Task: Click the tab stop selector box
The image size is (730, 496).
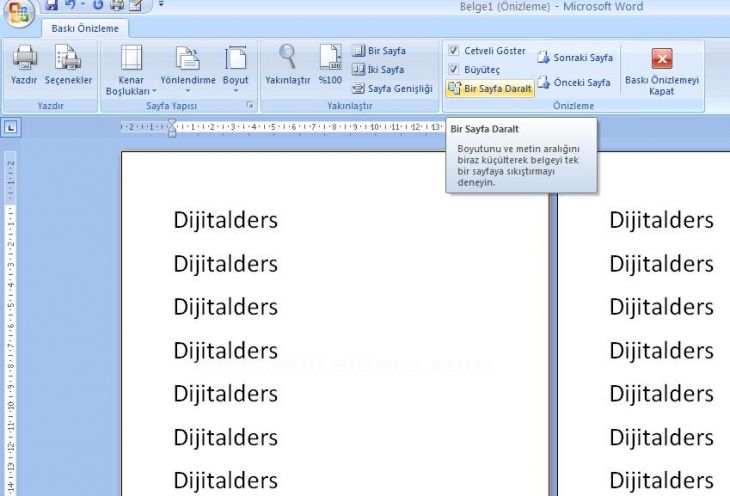Action: 11,127
